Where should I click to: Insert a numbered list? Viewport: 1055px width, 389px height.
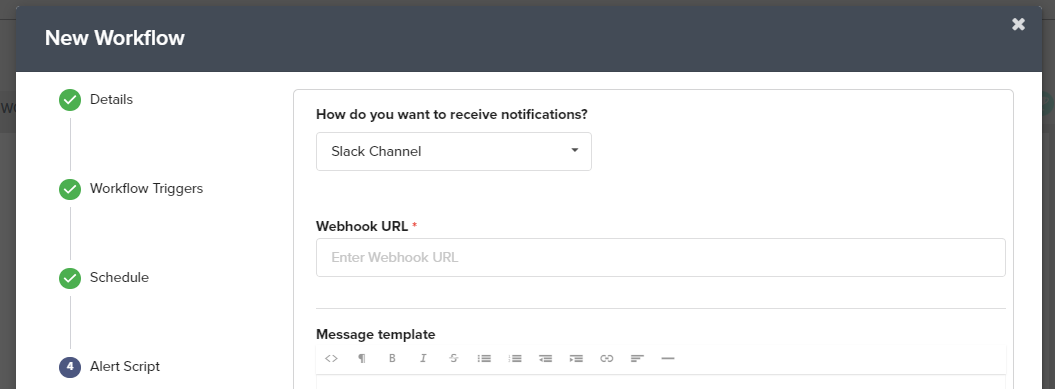coord(515,358)
